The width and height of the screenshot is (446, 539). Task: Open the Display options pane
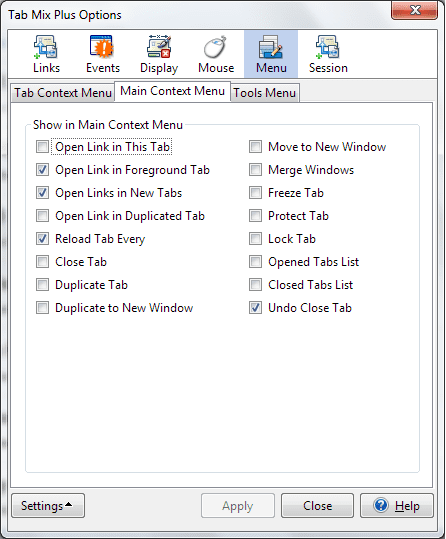159,54
